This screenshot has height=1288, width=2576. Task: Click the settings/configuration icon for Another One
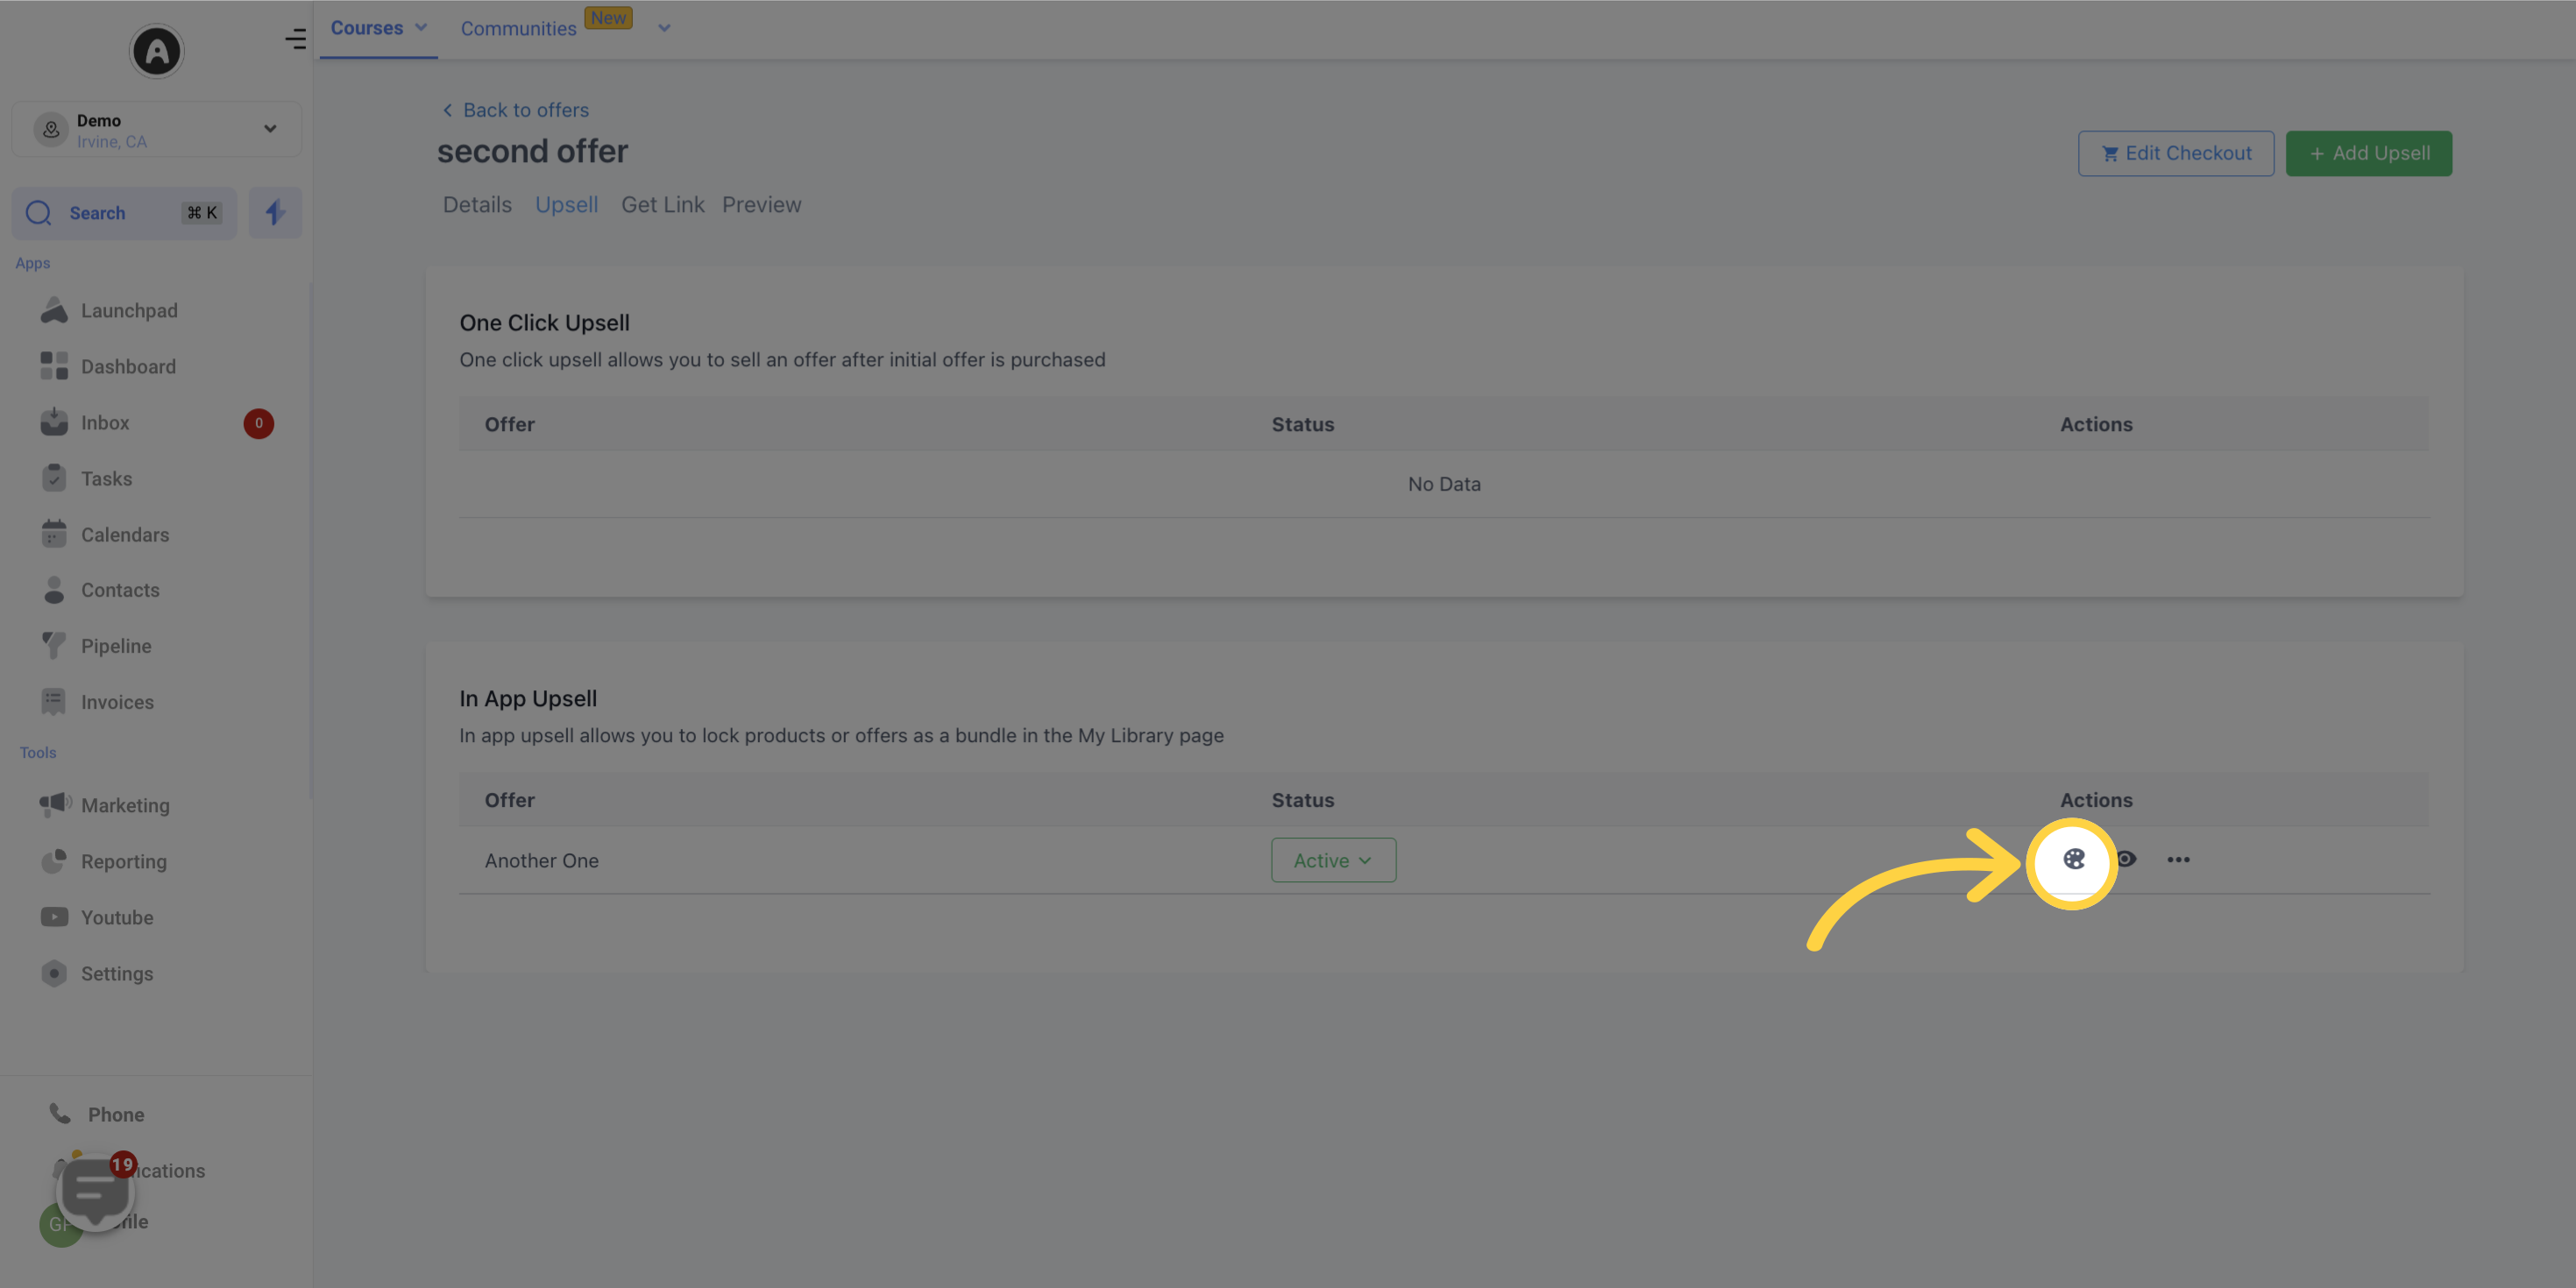[2073, 858]
